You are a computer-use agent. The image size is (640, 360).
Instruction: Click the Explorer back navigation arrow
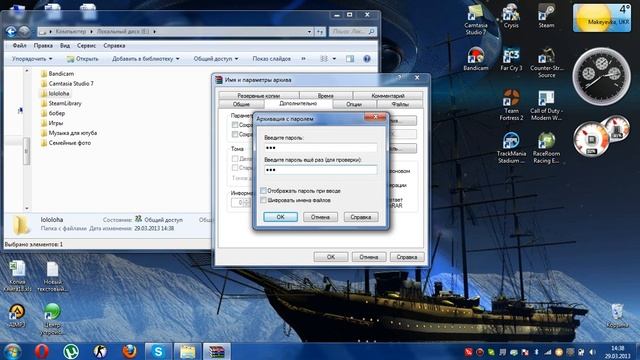point(11,31)
